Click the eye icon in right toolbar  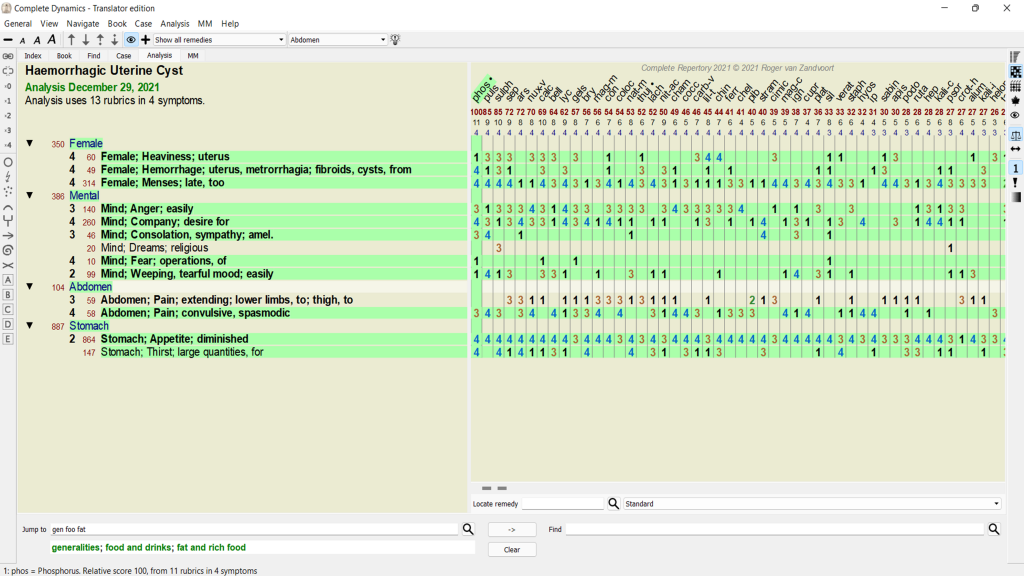tap(1016, 116)
